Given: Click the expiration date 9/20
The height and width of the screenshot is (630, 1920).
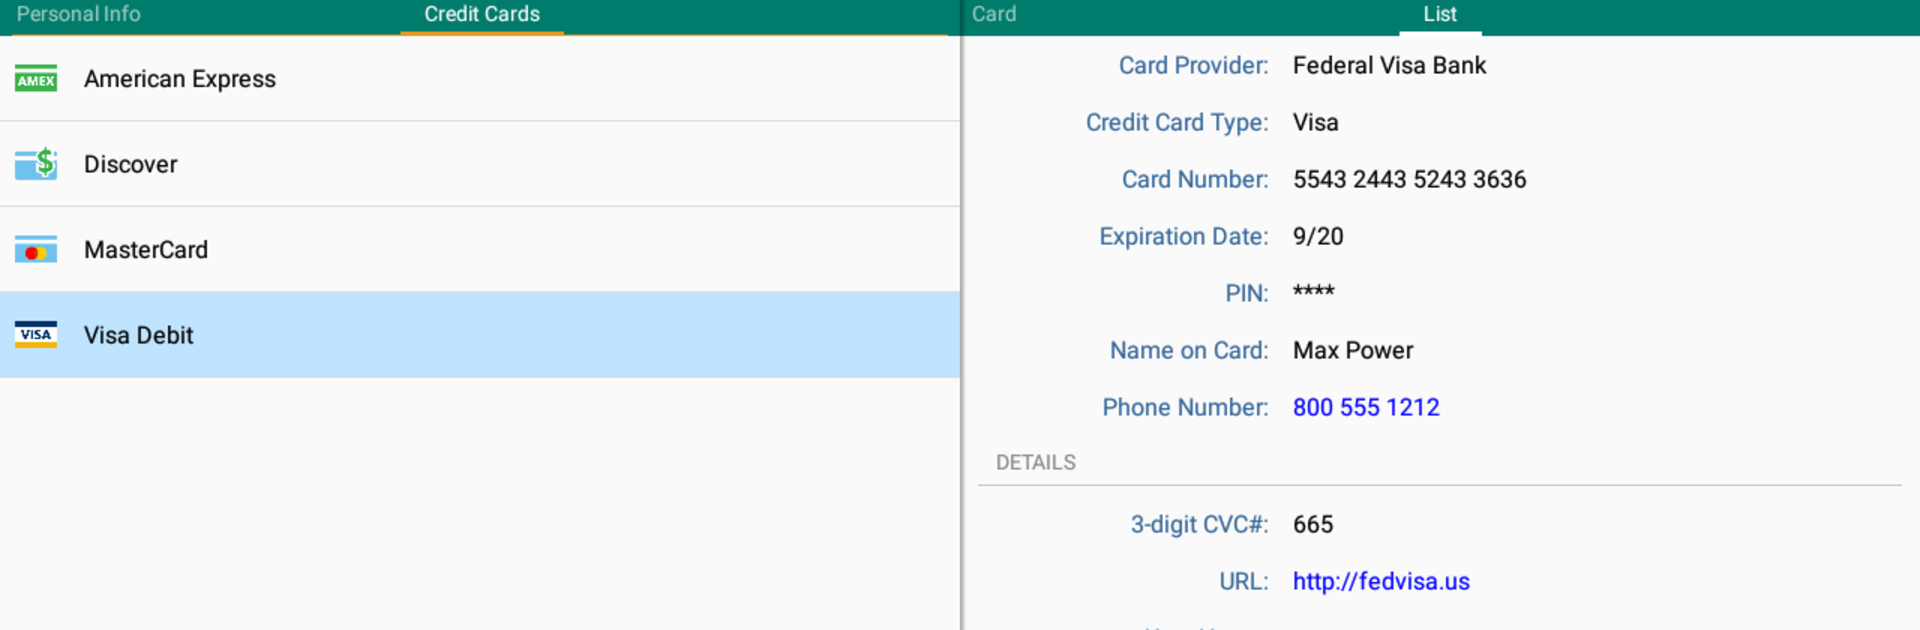Looking at the screenshot, I should tap(1318, 236).
